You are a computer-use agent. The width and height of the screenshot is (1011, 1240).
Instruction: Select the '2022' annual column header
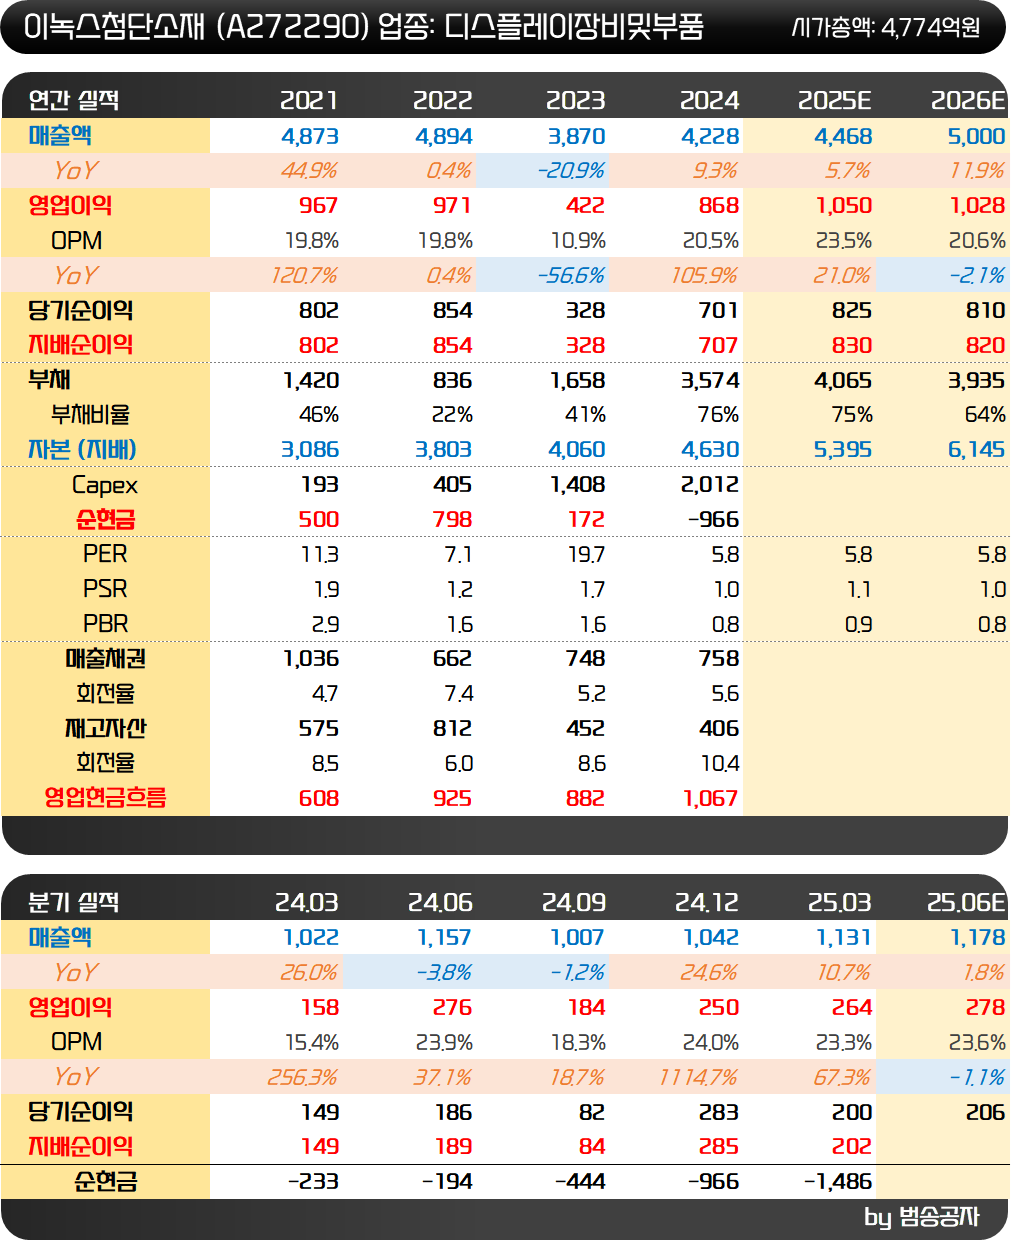point(442,100)
